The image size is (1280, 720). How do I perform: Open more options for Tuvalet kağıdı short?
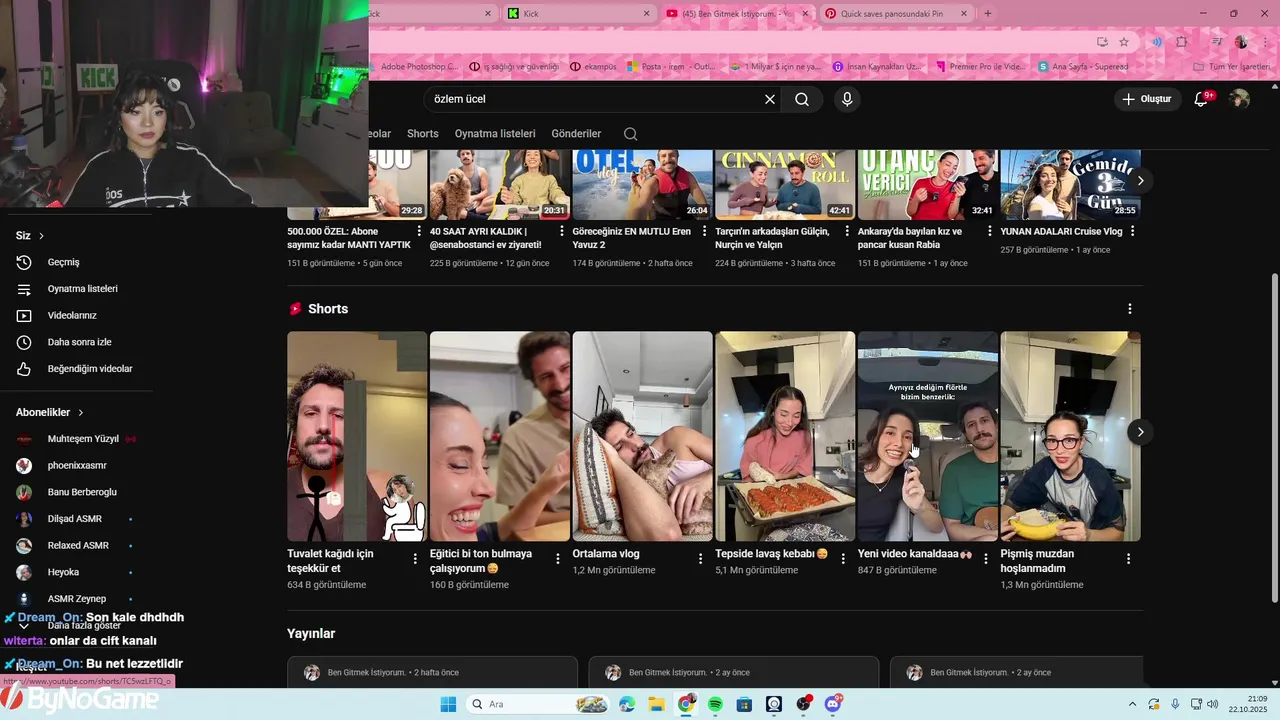click(x=416, y=559)
